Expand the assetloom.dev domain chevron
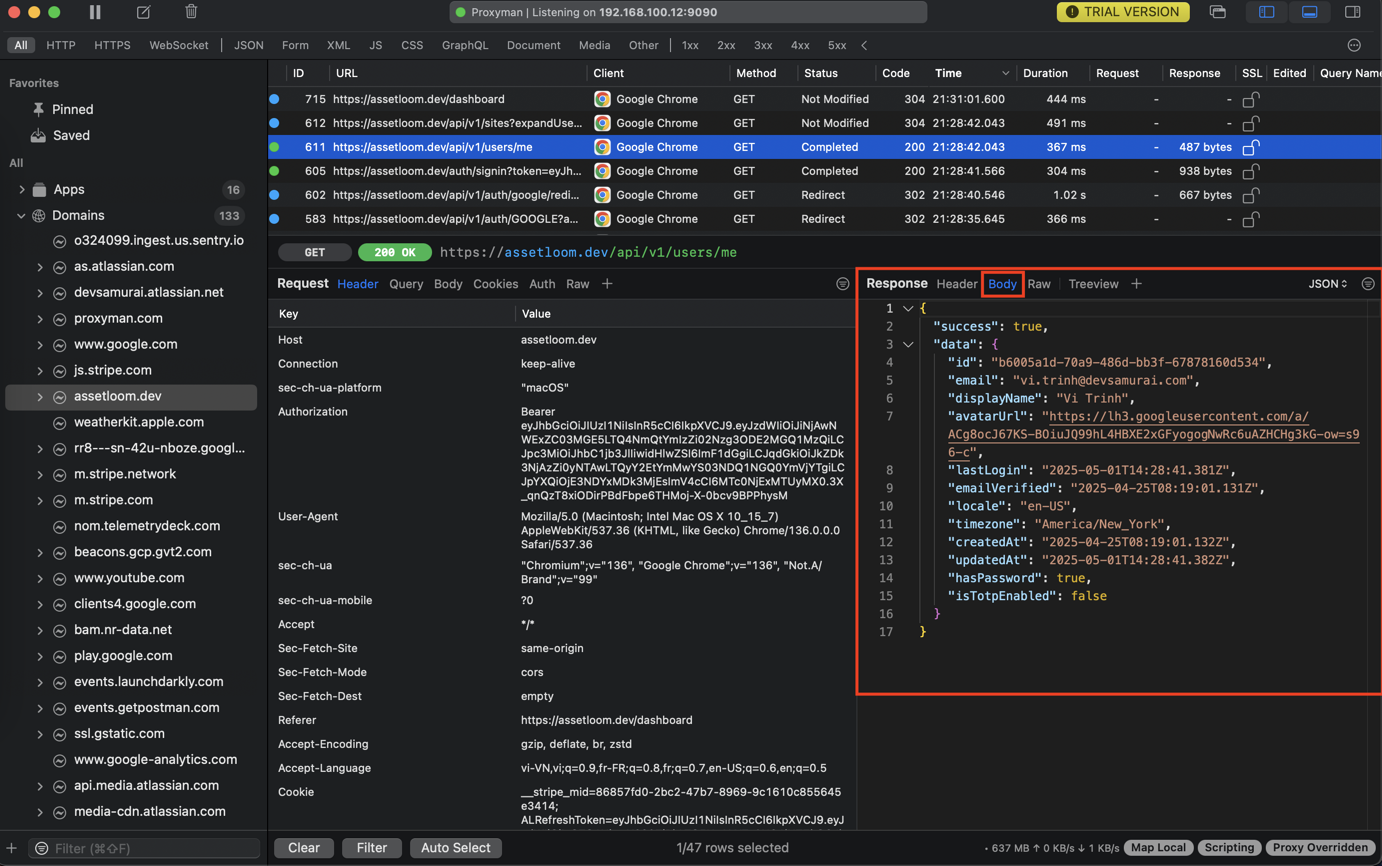1382x866 pixels. pyautogui.click(x=40, y=397)
